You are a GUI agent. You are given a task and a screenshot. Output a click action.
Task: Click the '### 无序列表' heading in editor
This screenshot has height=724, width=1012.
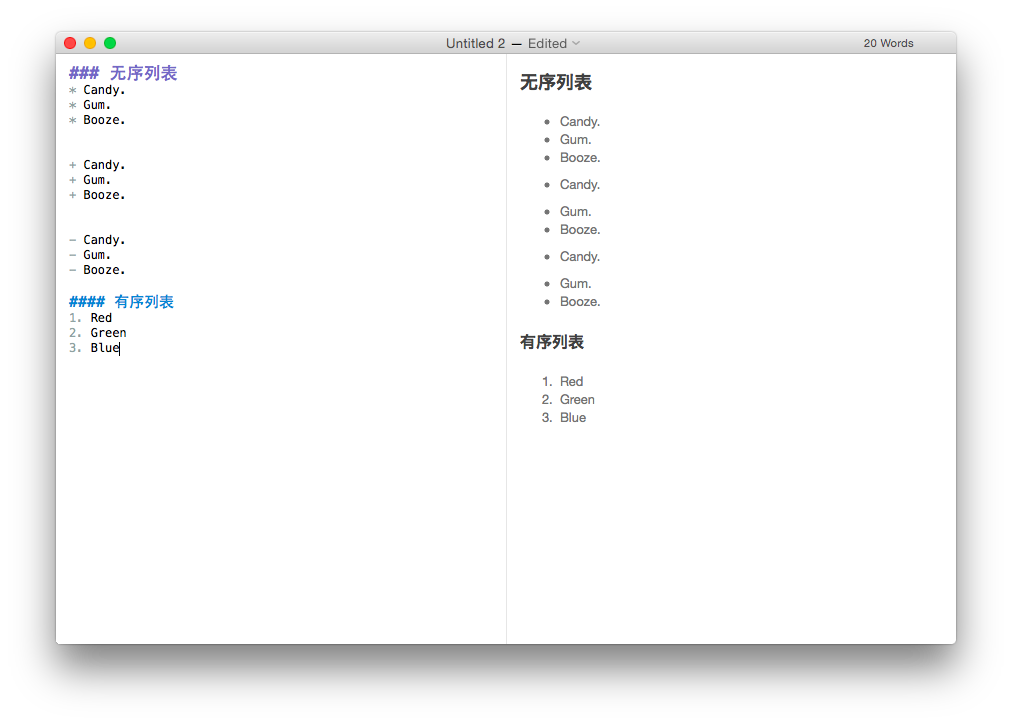(x=123, y=73)
